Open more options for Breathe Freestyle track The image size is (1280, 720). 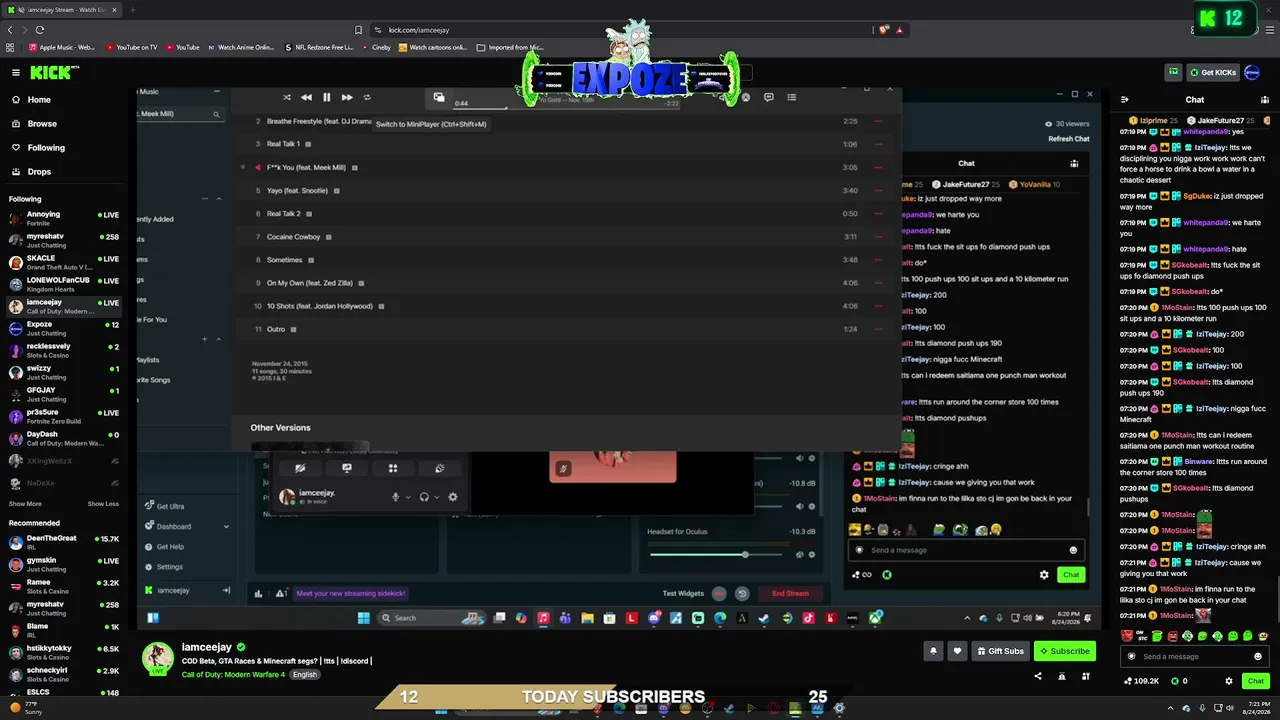(x=878, y=121)
